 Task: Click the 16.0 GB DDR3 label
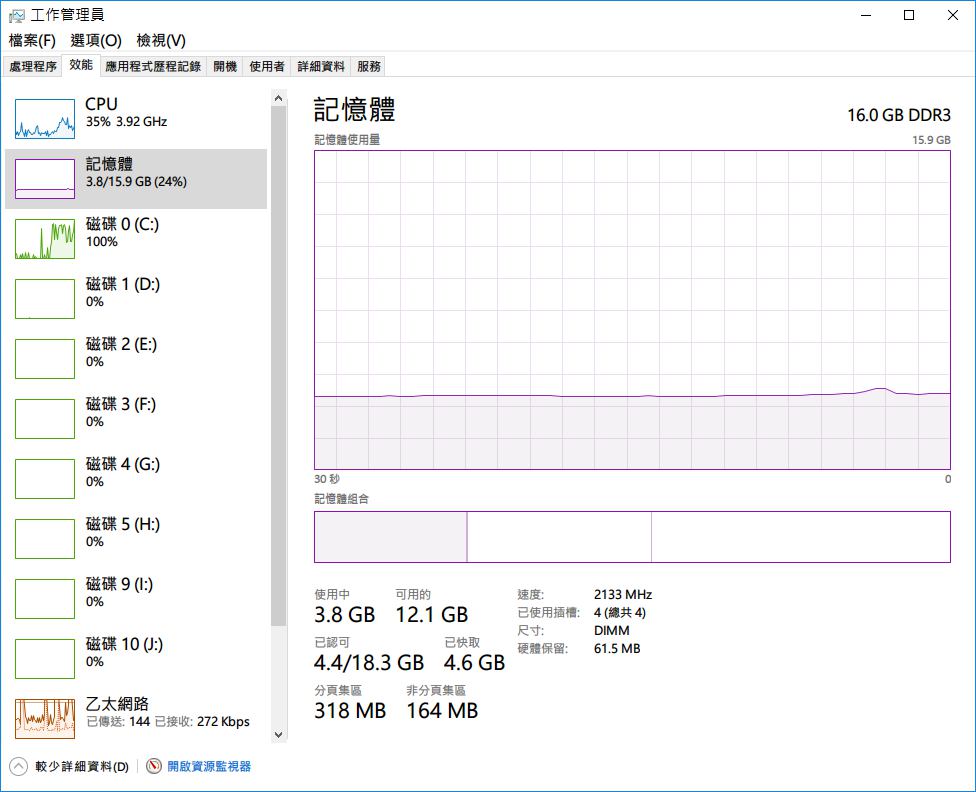(x=899, y=115)
